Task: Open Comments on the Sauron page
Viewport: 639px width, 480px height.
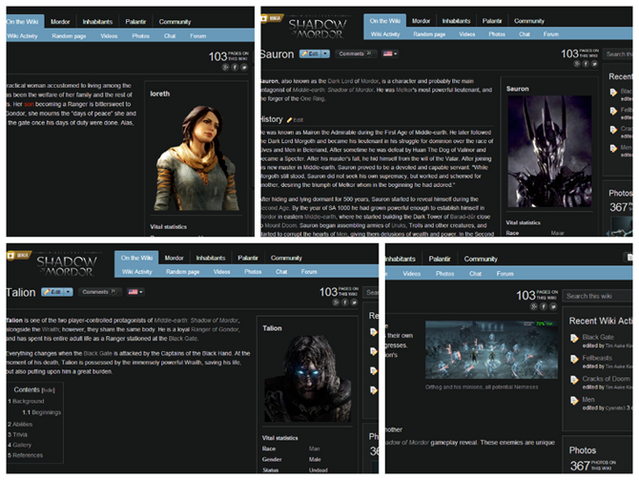Action: (x=355, y=53)
